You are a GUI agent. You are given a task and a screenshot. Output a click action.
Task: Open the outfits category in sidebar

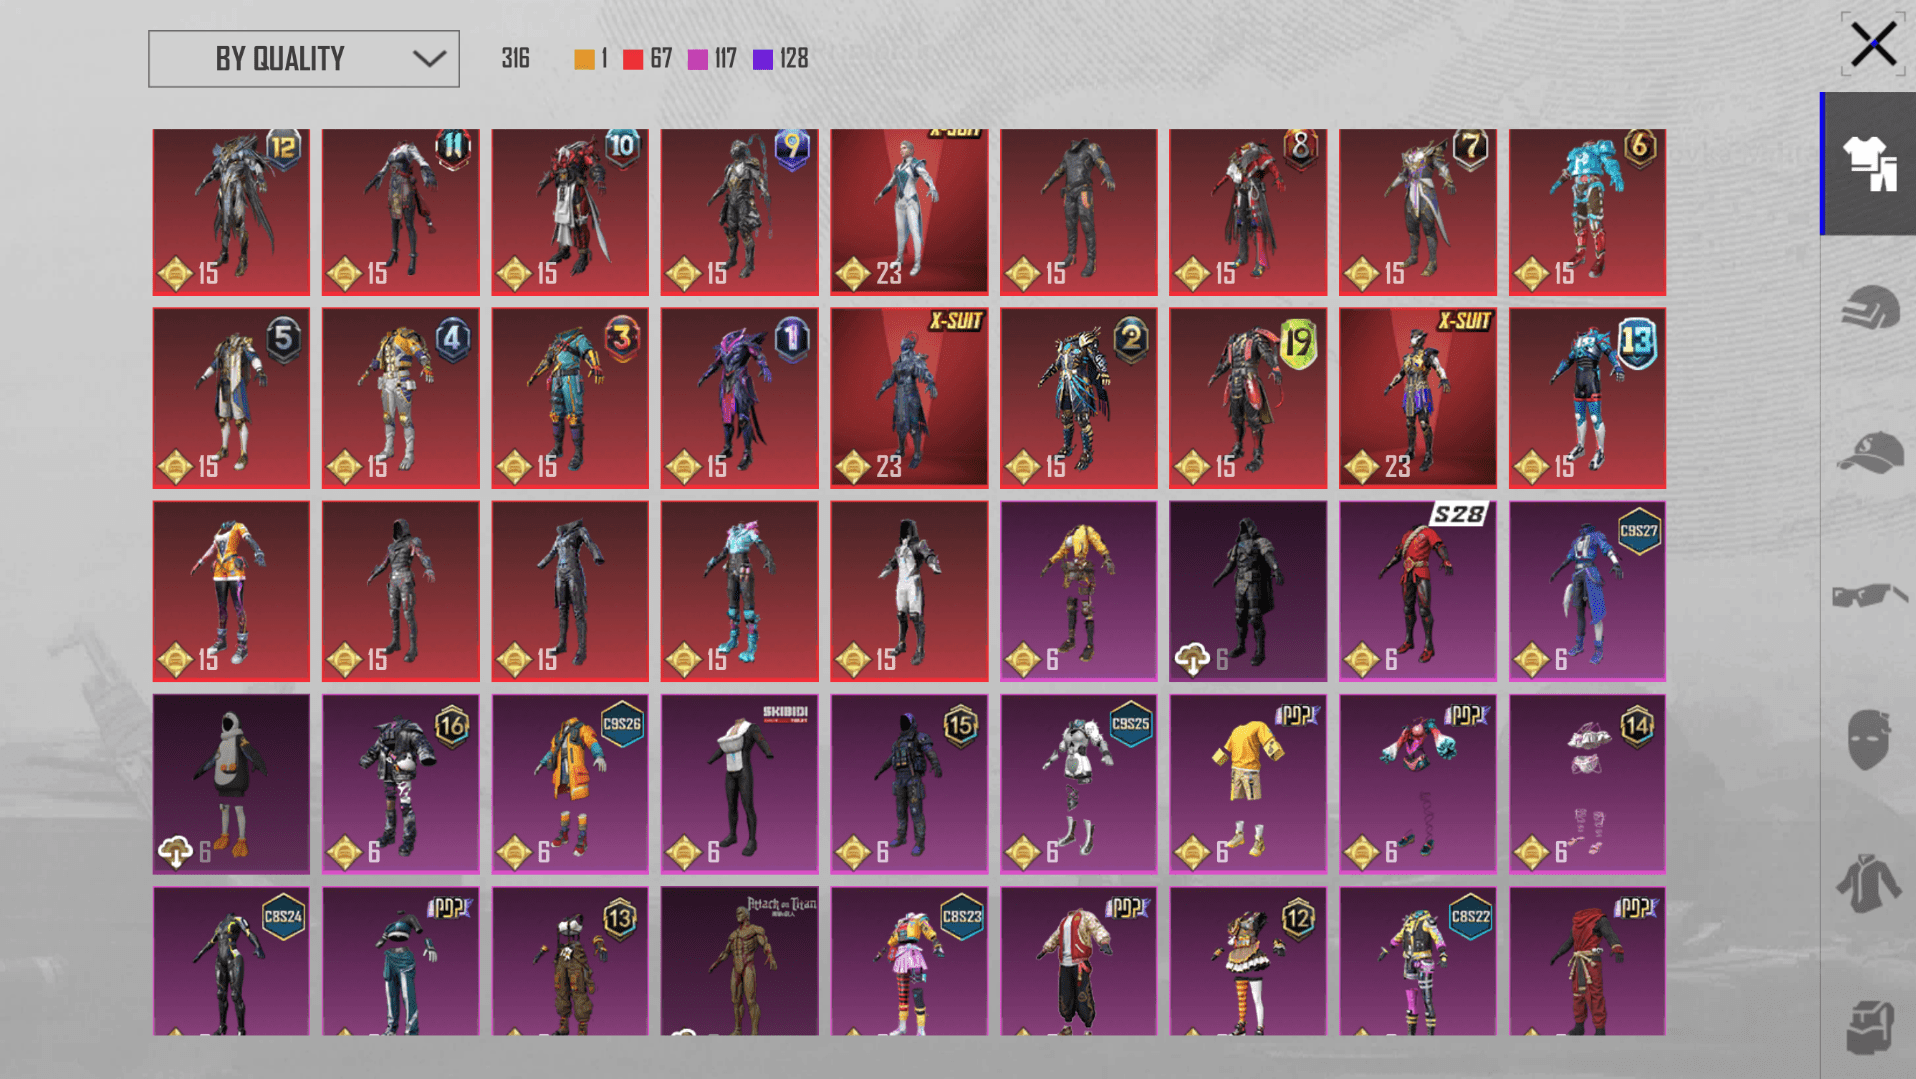point(1868,164)
